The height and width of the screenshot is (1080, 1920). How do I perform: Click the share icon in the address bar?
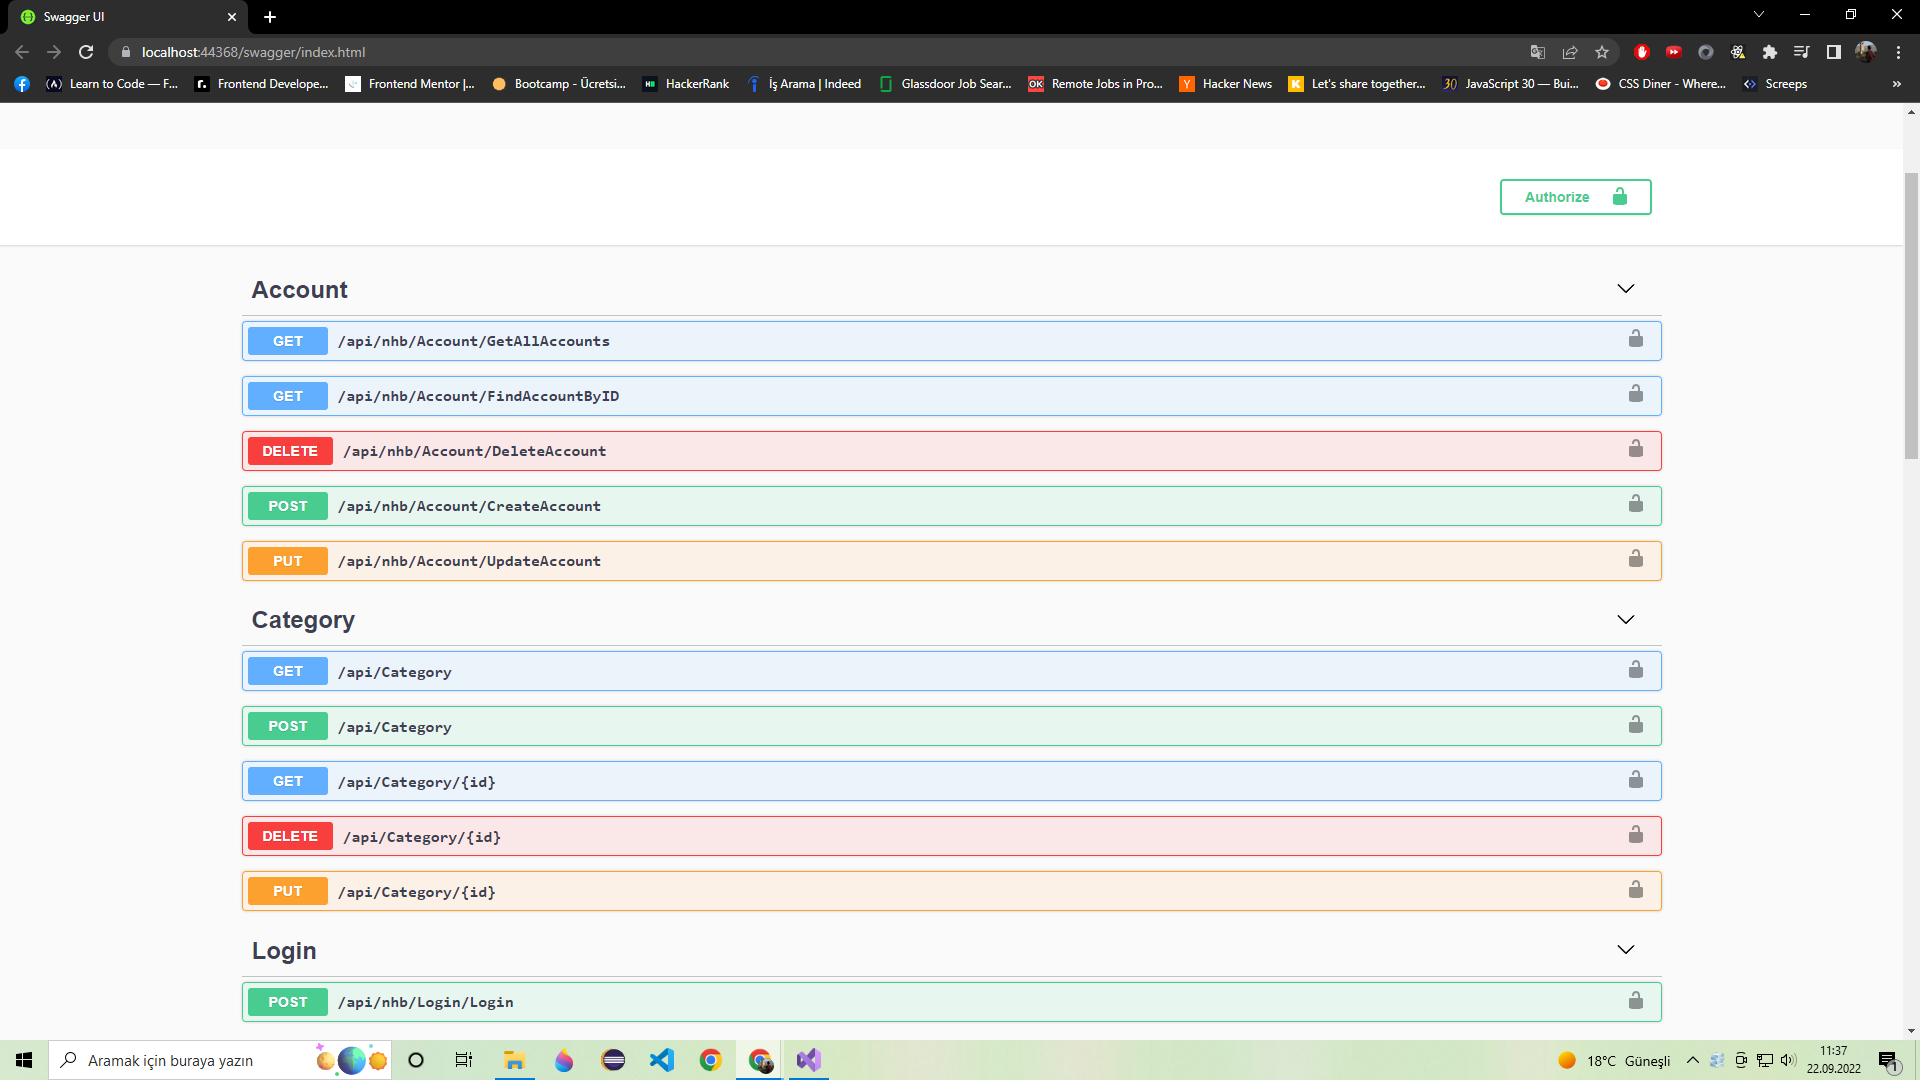(1570, 52)
